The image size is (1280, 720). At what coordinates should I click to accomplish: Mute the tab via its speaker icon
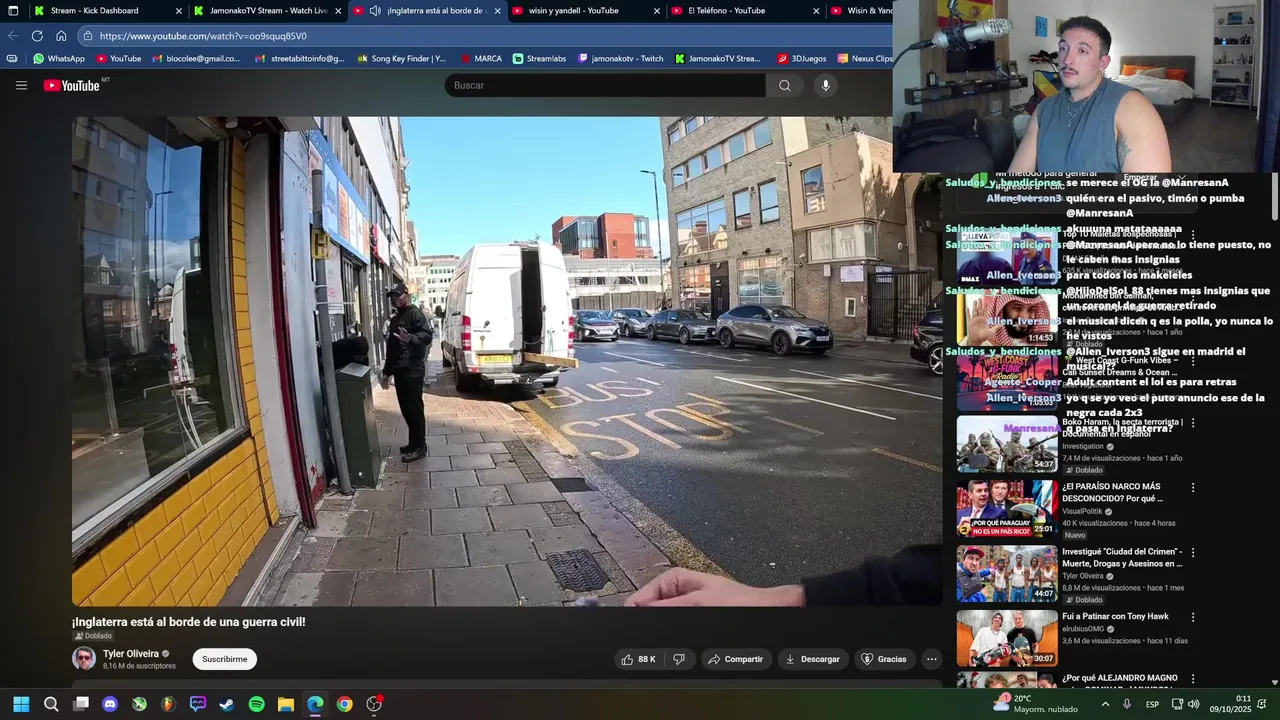pyautogui.click(x=374, y=11)
